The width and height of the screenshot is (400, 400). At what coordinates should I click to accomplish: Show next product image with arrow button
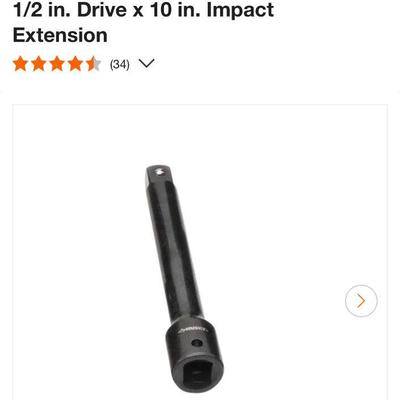click(361, 301)
